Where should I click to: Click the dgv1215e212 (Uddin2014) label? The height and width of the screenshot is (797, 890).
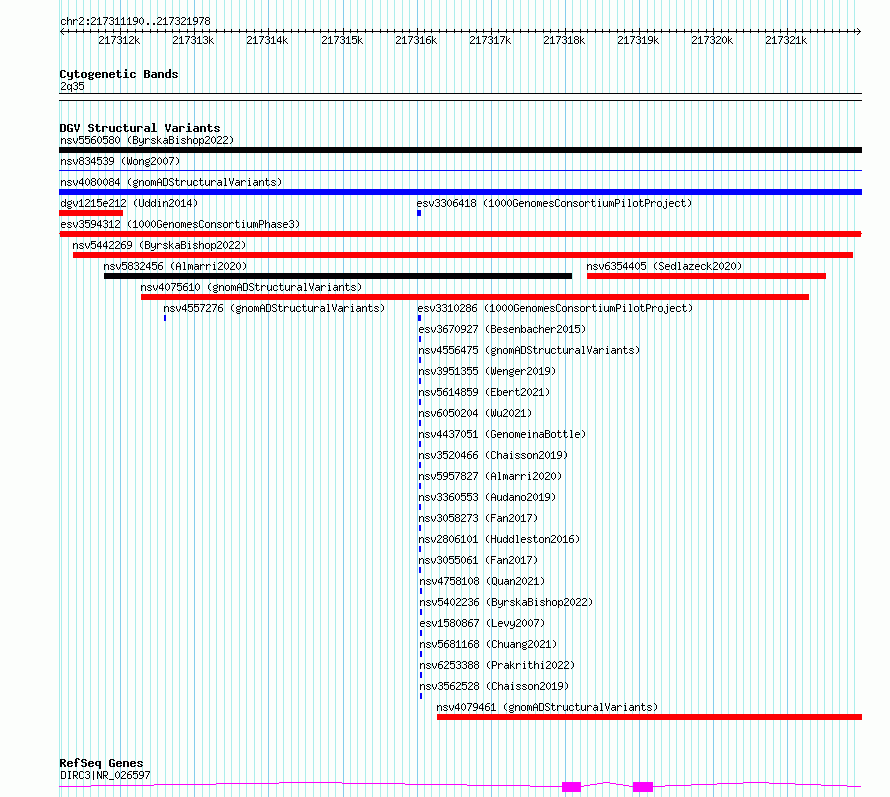click(x=129, y=203)
